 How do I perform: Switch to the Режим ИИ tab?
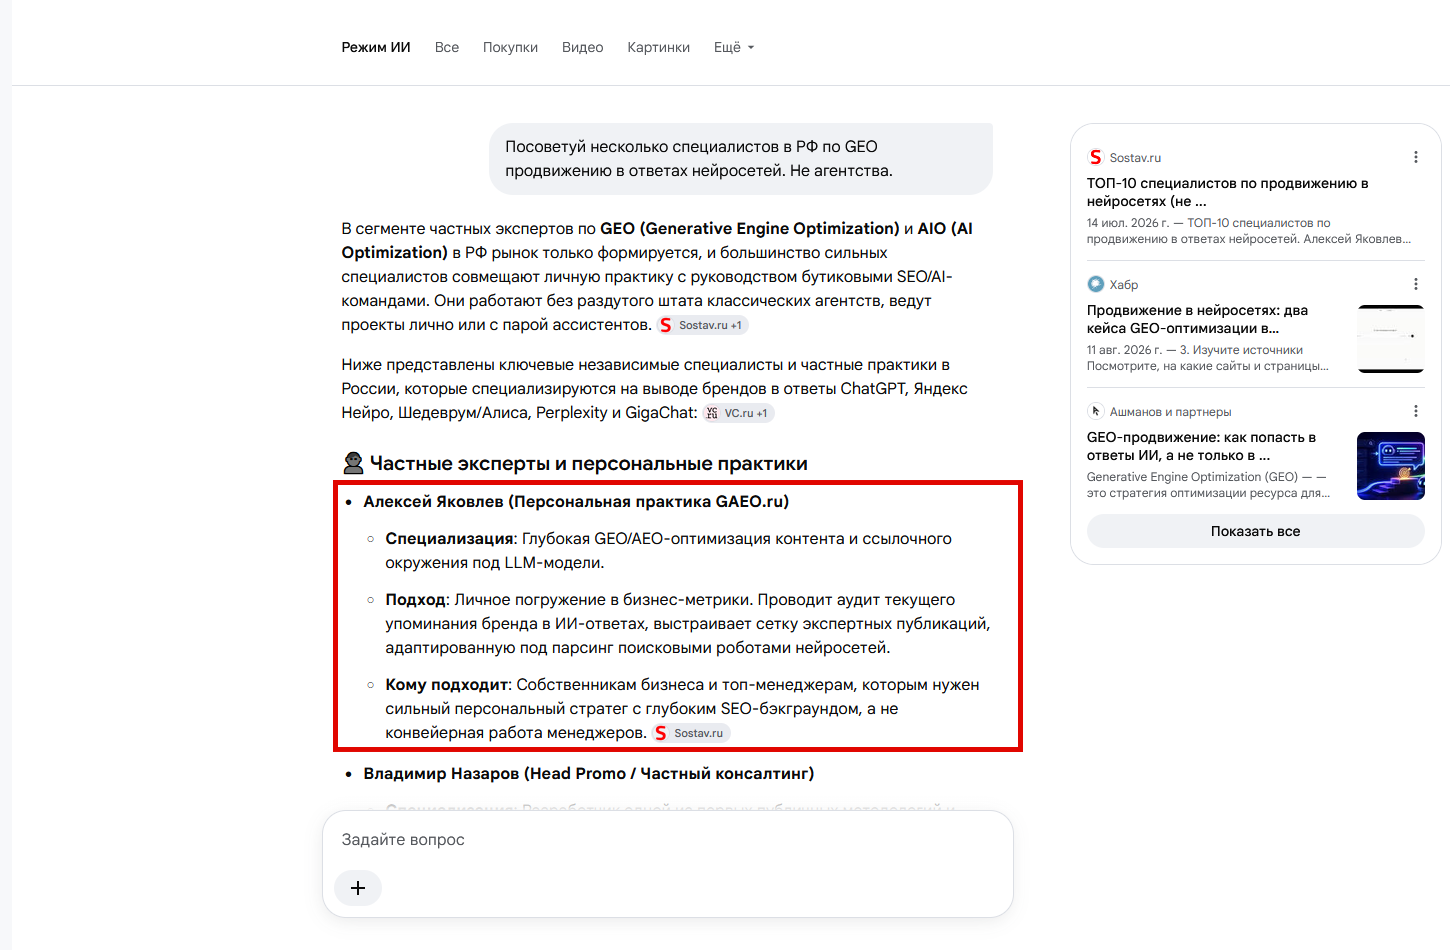[376, 47]
